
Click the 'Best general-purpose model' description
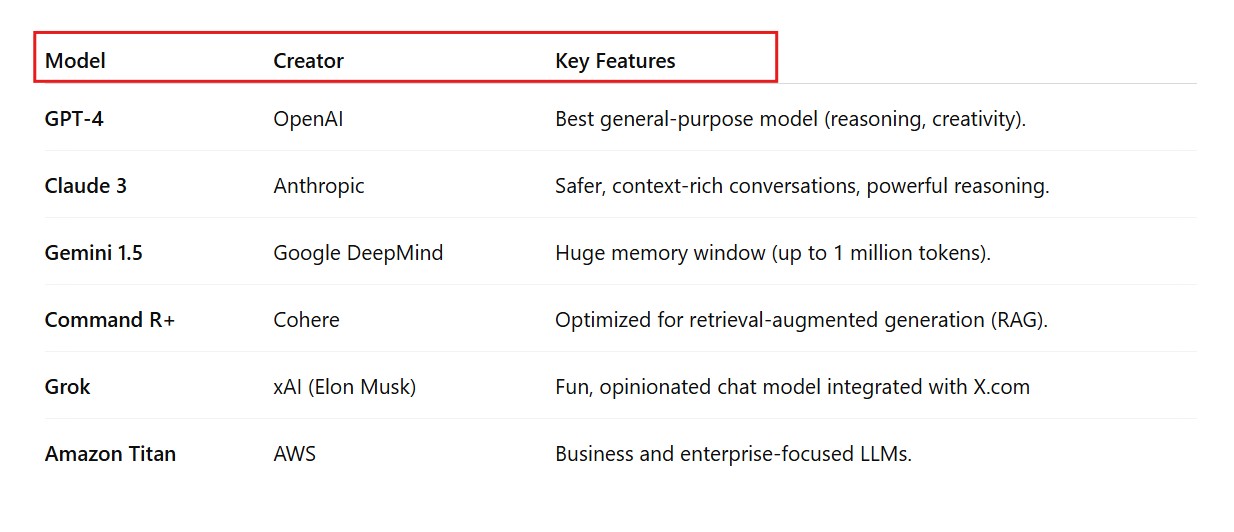790,119
